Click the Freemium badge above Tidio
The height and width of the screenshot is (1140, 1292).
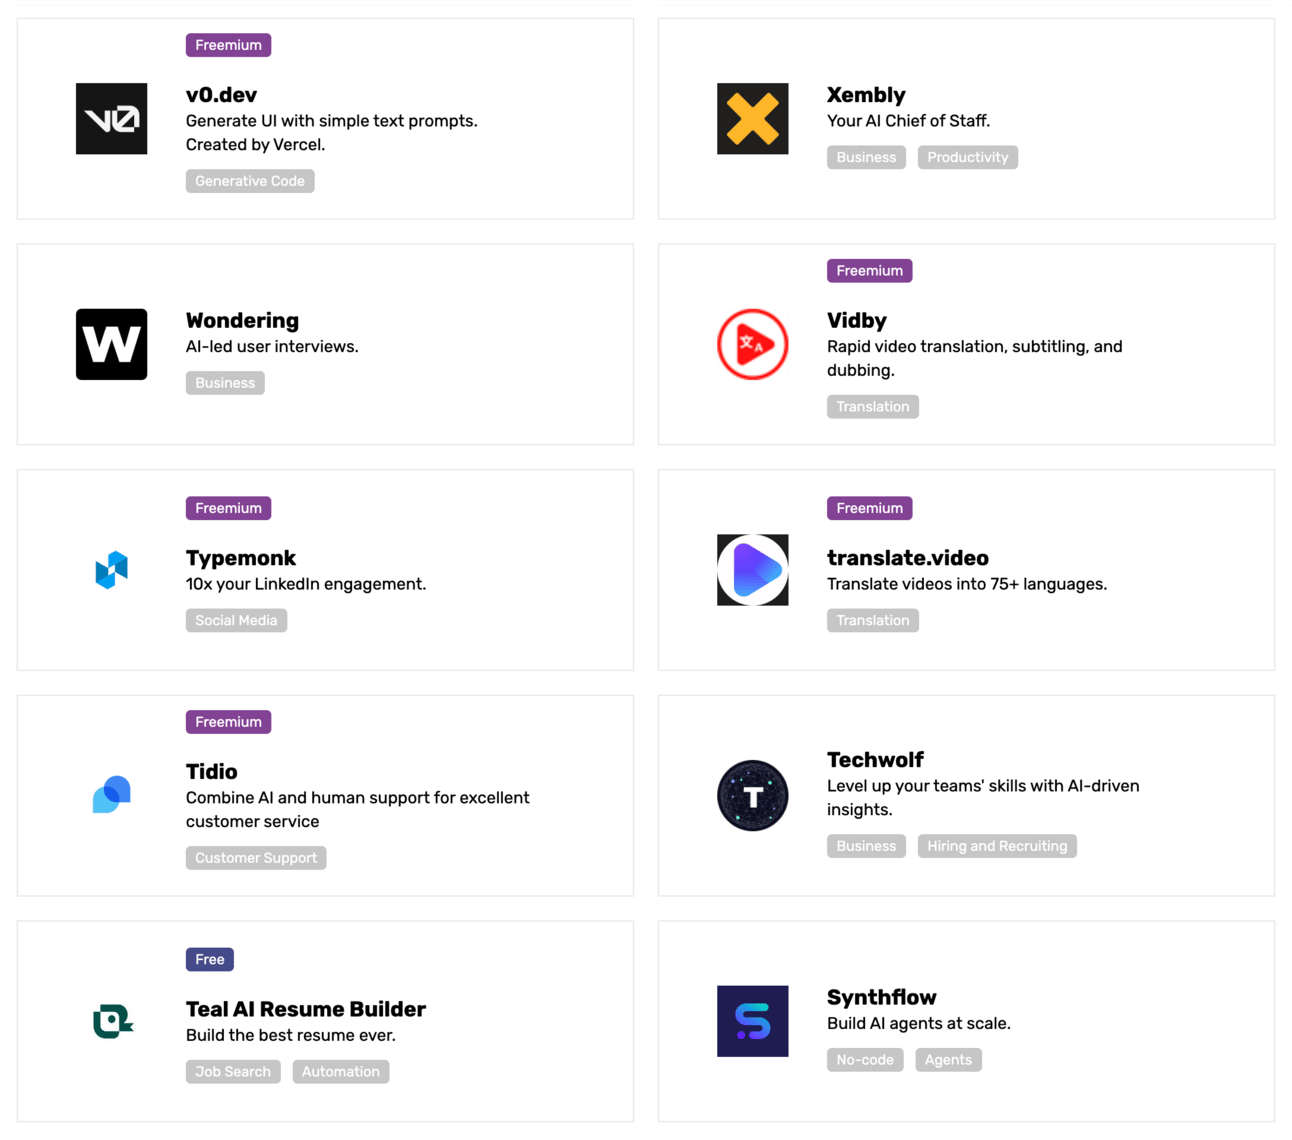tap(228, 722)
